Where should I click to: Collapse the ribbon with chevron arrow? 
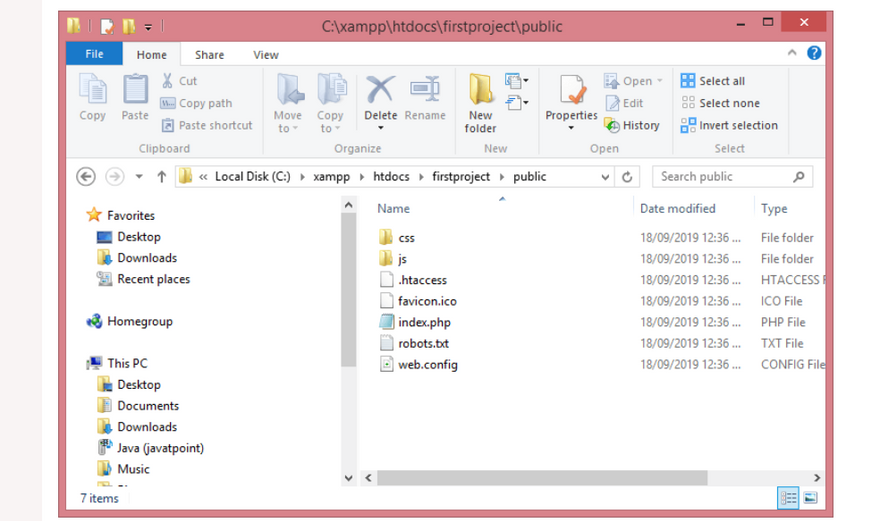click(792, 53)
